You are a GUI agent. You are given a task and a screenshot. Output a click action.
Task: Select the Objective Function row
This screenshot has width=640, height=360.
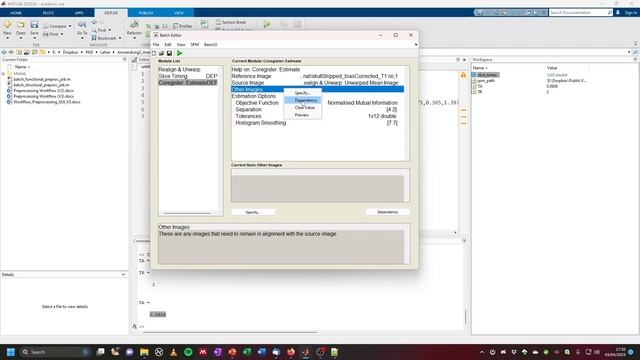pyautogui.click(x=318, y=103)
